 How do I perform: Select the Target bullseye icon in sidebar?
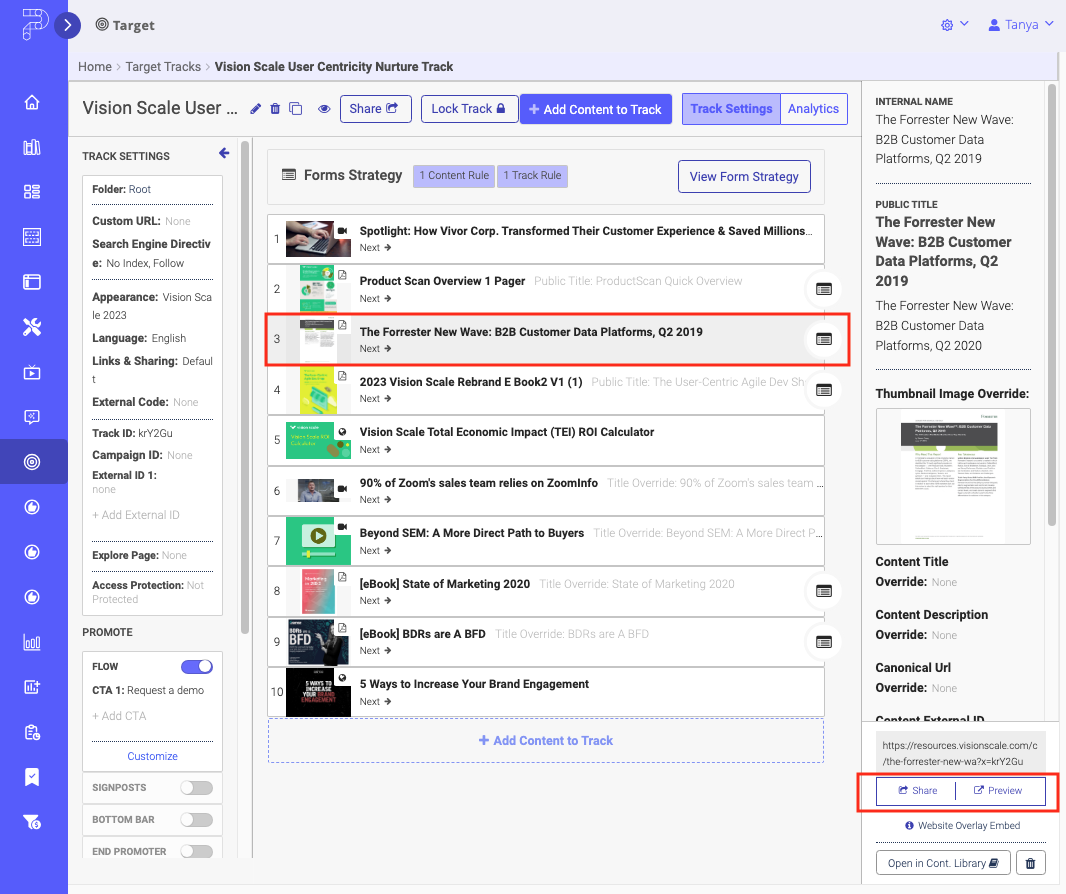32,462
